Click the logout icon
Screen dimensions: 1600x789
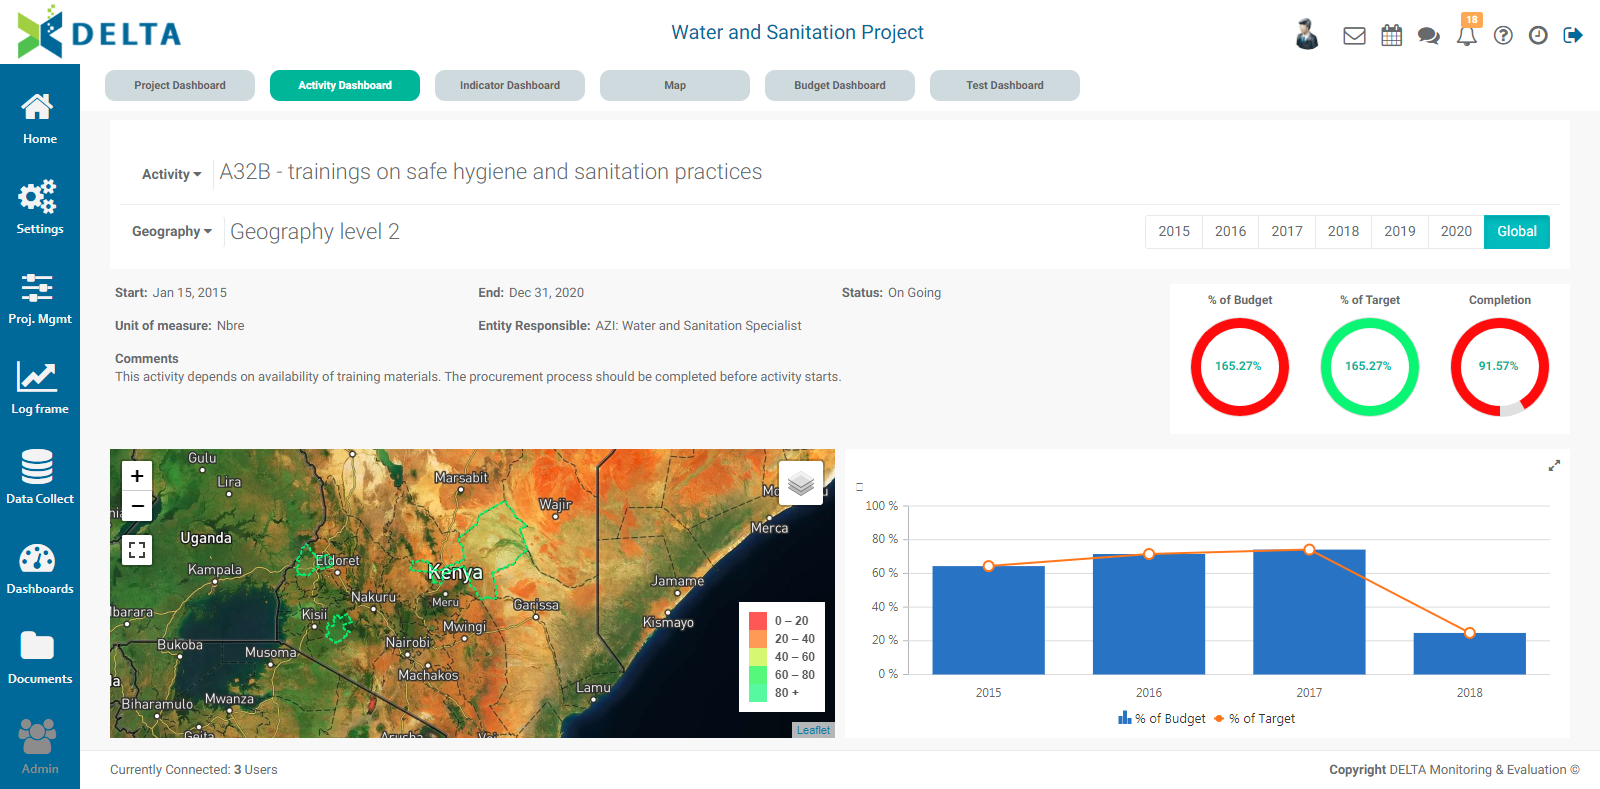pyautogui.click(x=1573, y=36)
